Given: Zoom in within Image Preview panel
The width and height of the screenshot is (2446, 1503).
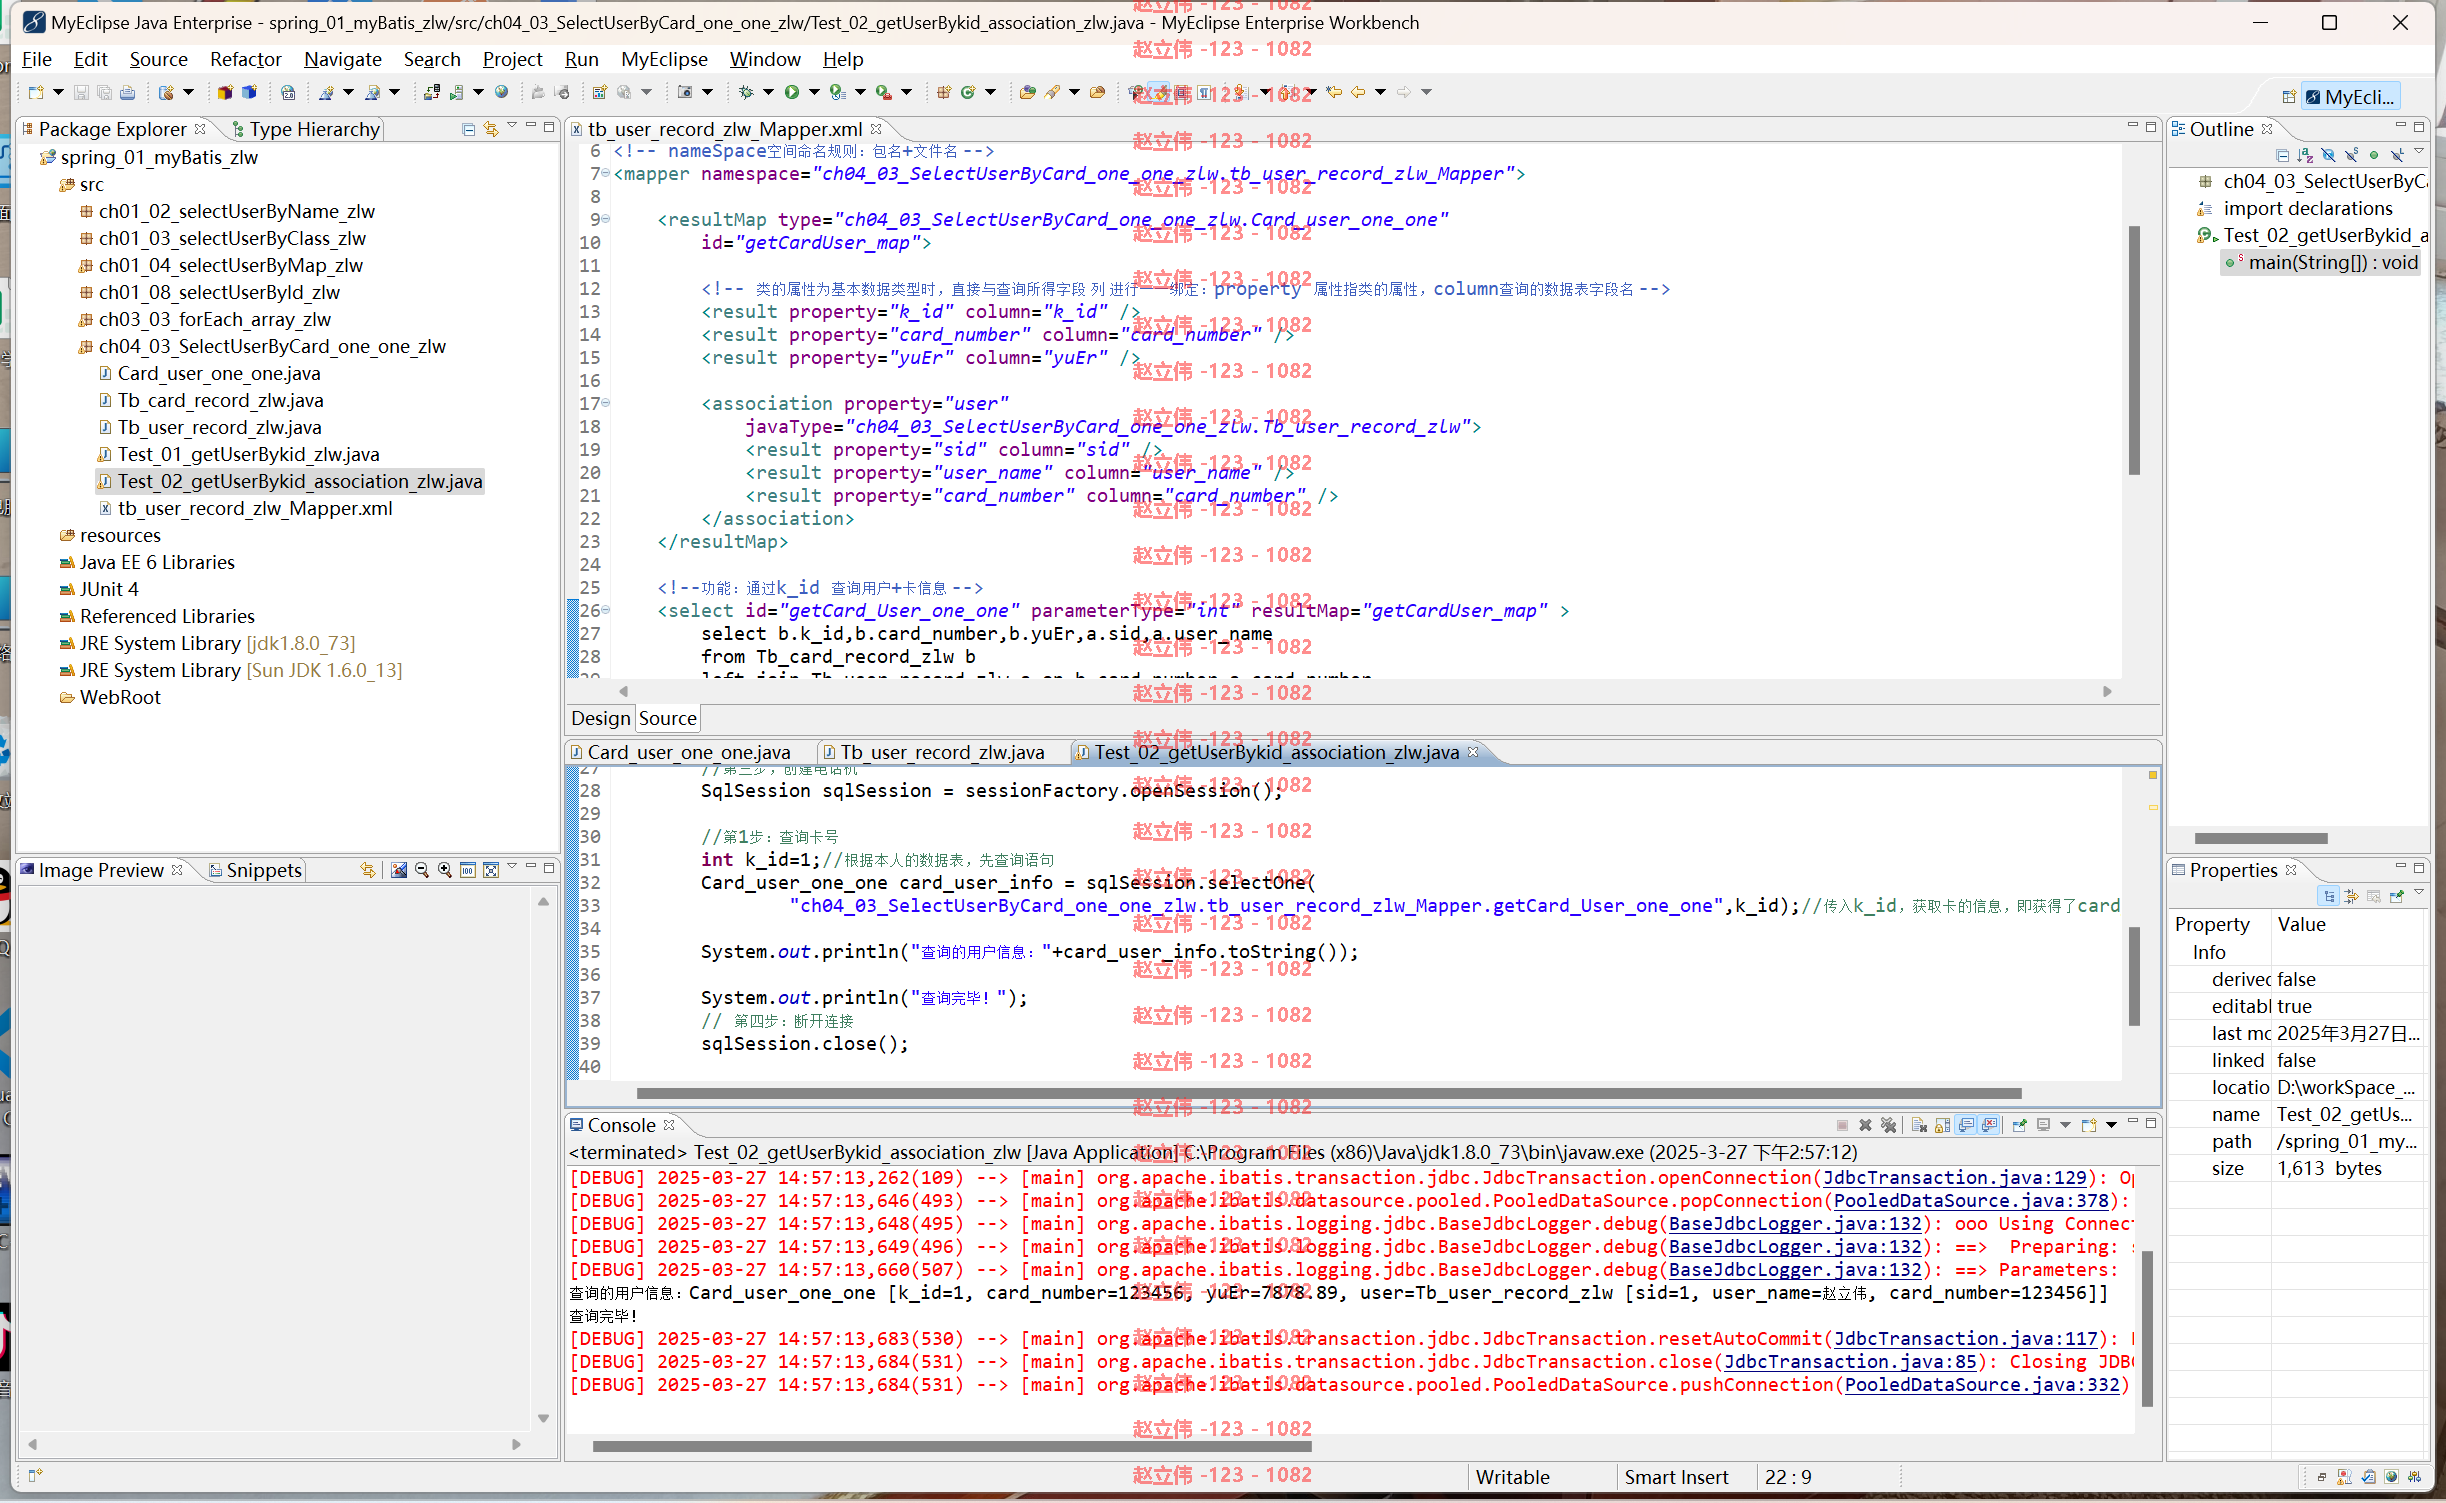Looking at the screenshot, I should pos(445,870).
